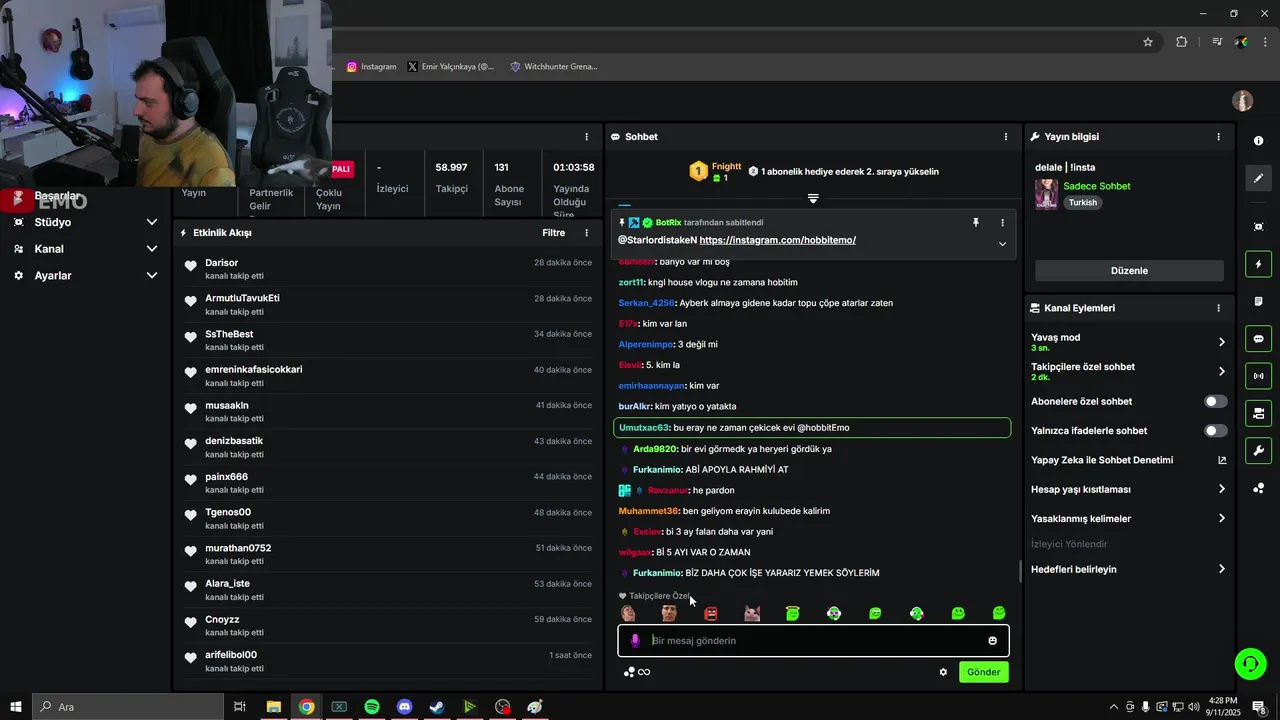Open the info icon in right sidebar
This screenshot has width=1280, height=720.
[1258, 141]
